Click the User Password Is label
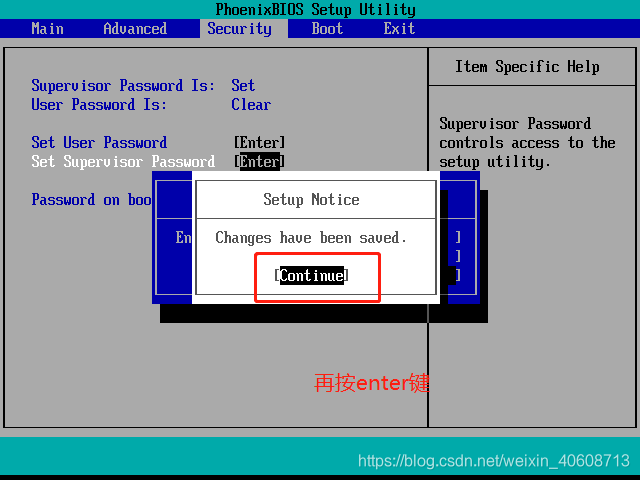 point(99,105)
